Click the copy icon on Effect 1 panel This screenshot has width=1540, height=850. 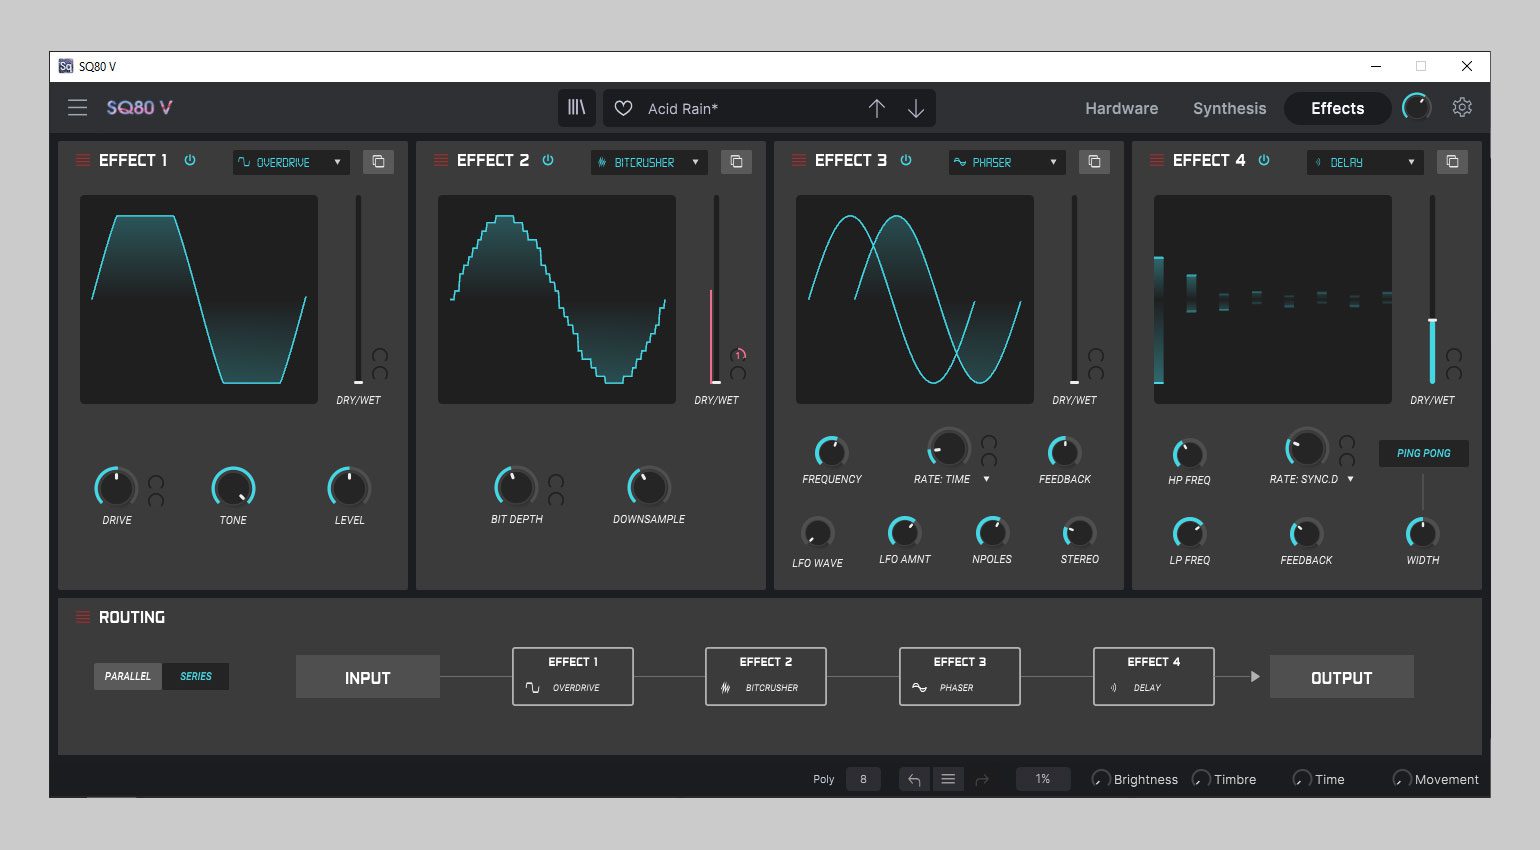pos(378,161)
